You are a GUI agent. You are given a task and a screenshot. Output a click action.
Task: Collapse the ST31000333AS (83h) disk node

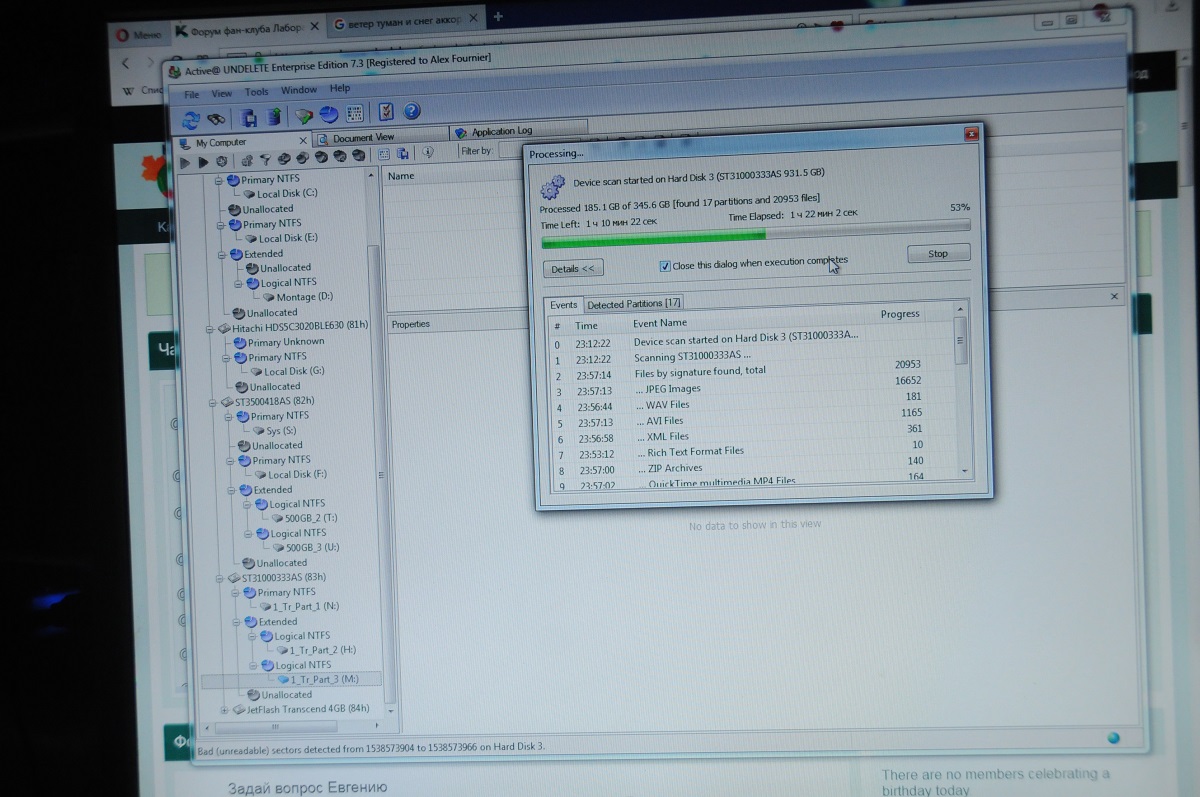tap(219, 578)
